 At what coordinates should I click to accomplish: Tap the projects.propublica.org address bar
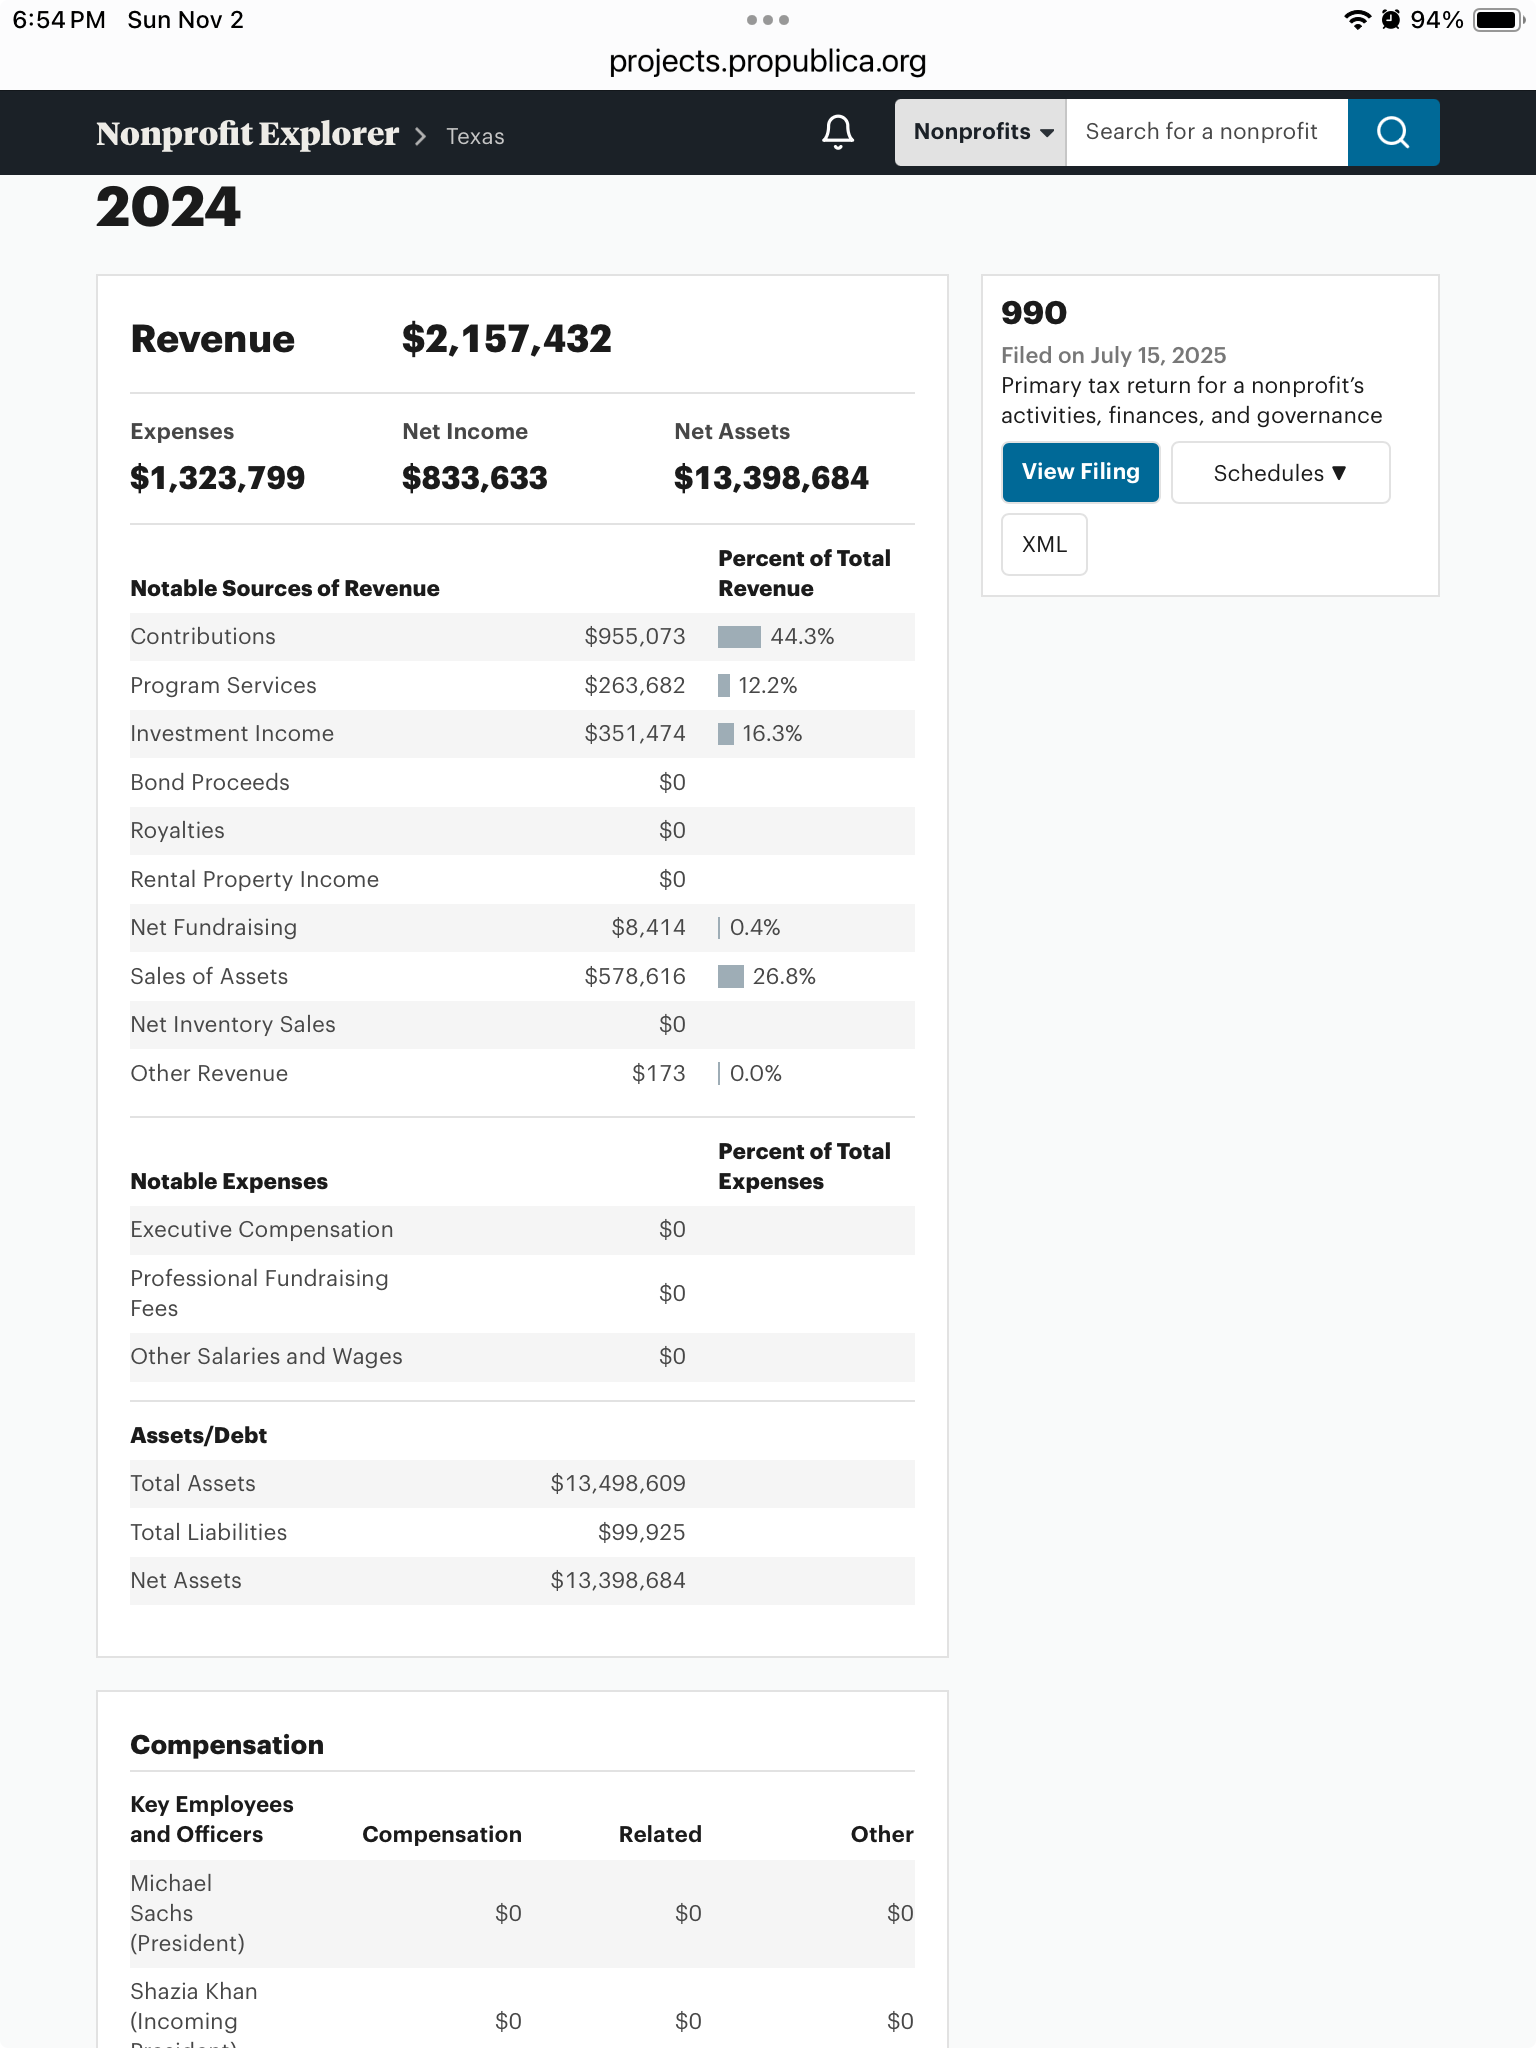pyautogui.click(x=767, y=62)
